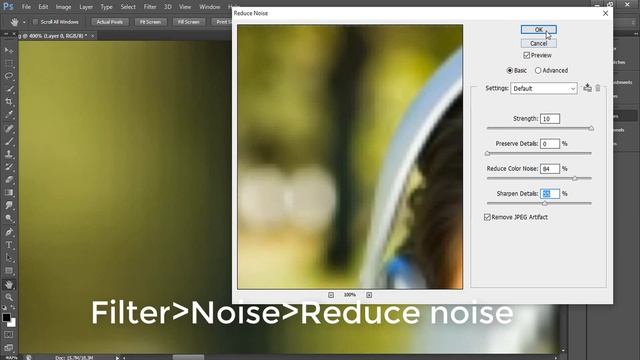The height and width of the screenshot is (360, 640).
Task: Open the Hand tool preset picker
Action: click(24, 22)
